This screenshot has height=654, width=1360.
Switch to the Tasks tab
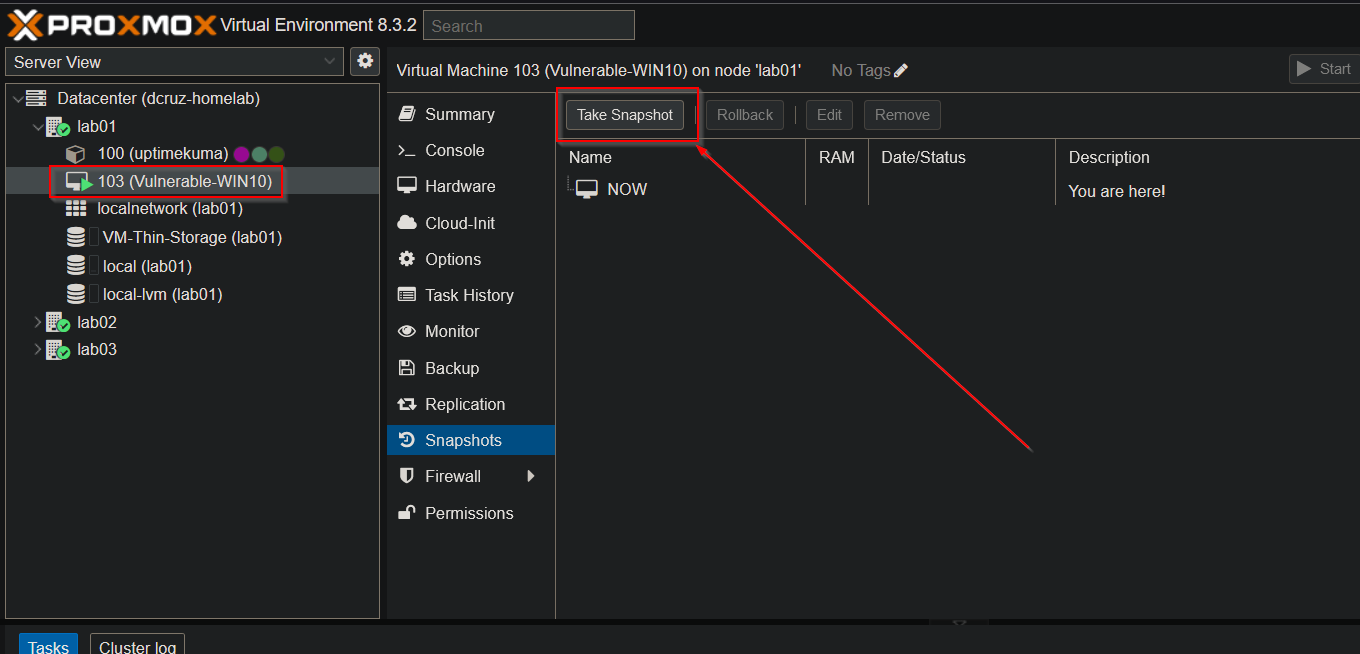48,646
